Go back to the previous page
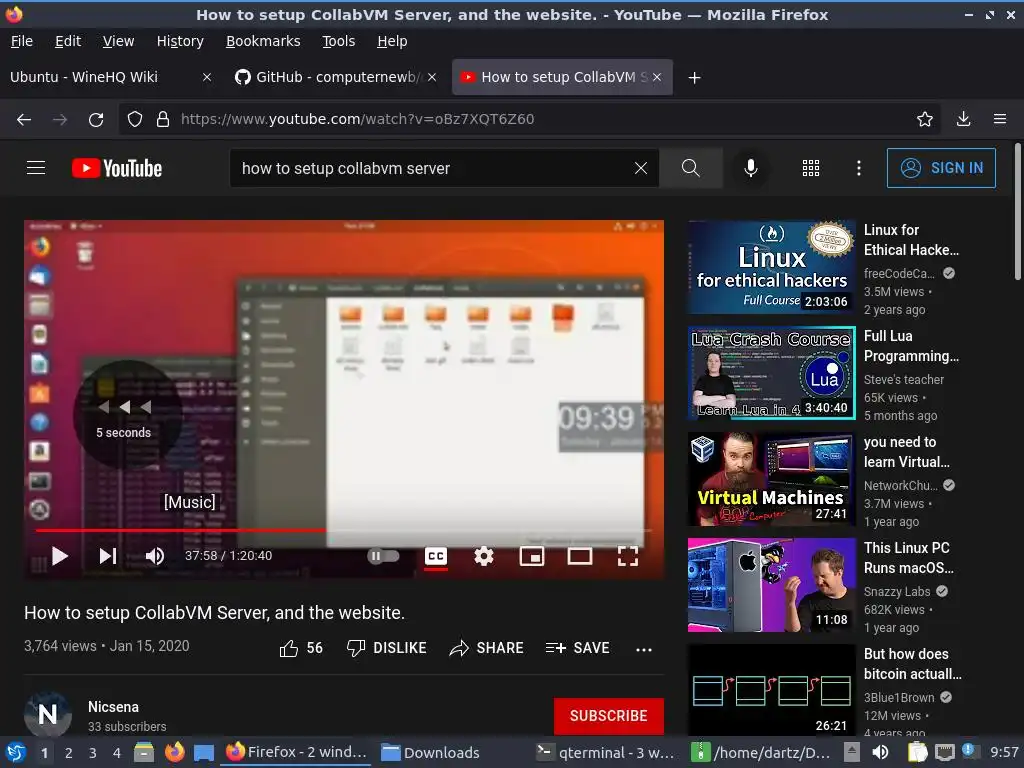 click(x=24, y=120)
